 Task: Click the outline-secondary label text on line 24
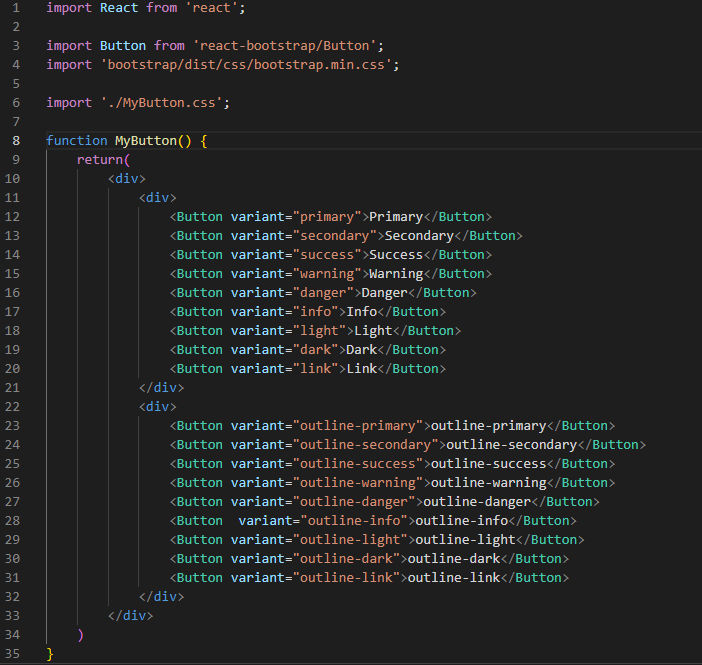pyautogui.click(x=511, y=444)
